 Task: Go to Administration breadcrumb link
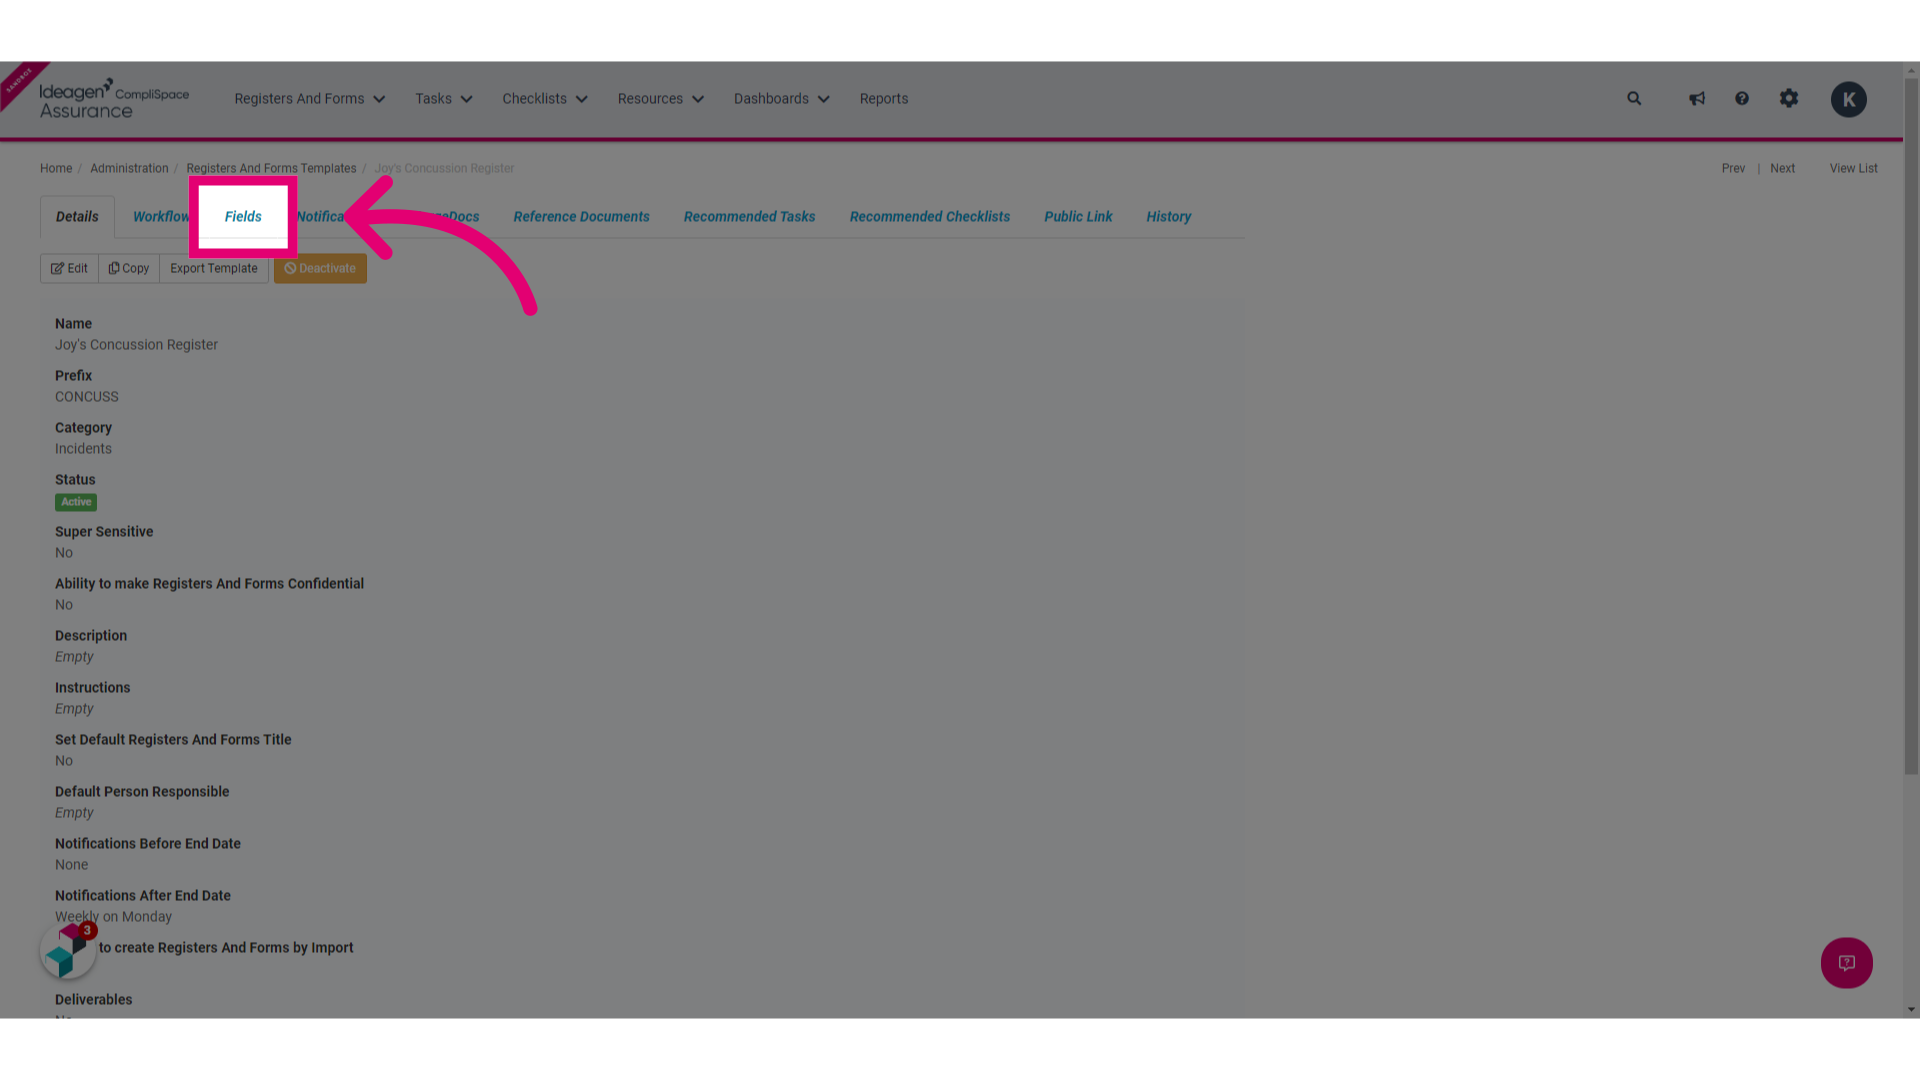coord(129,168)
